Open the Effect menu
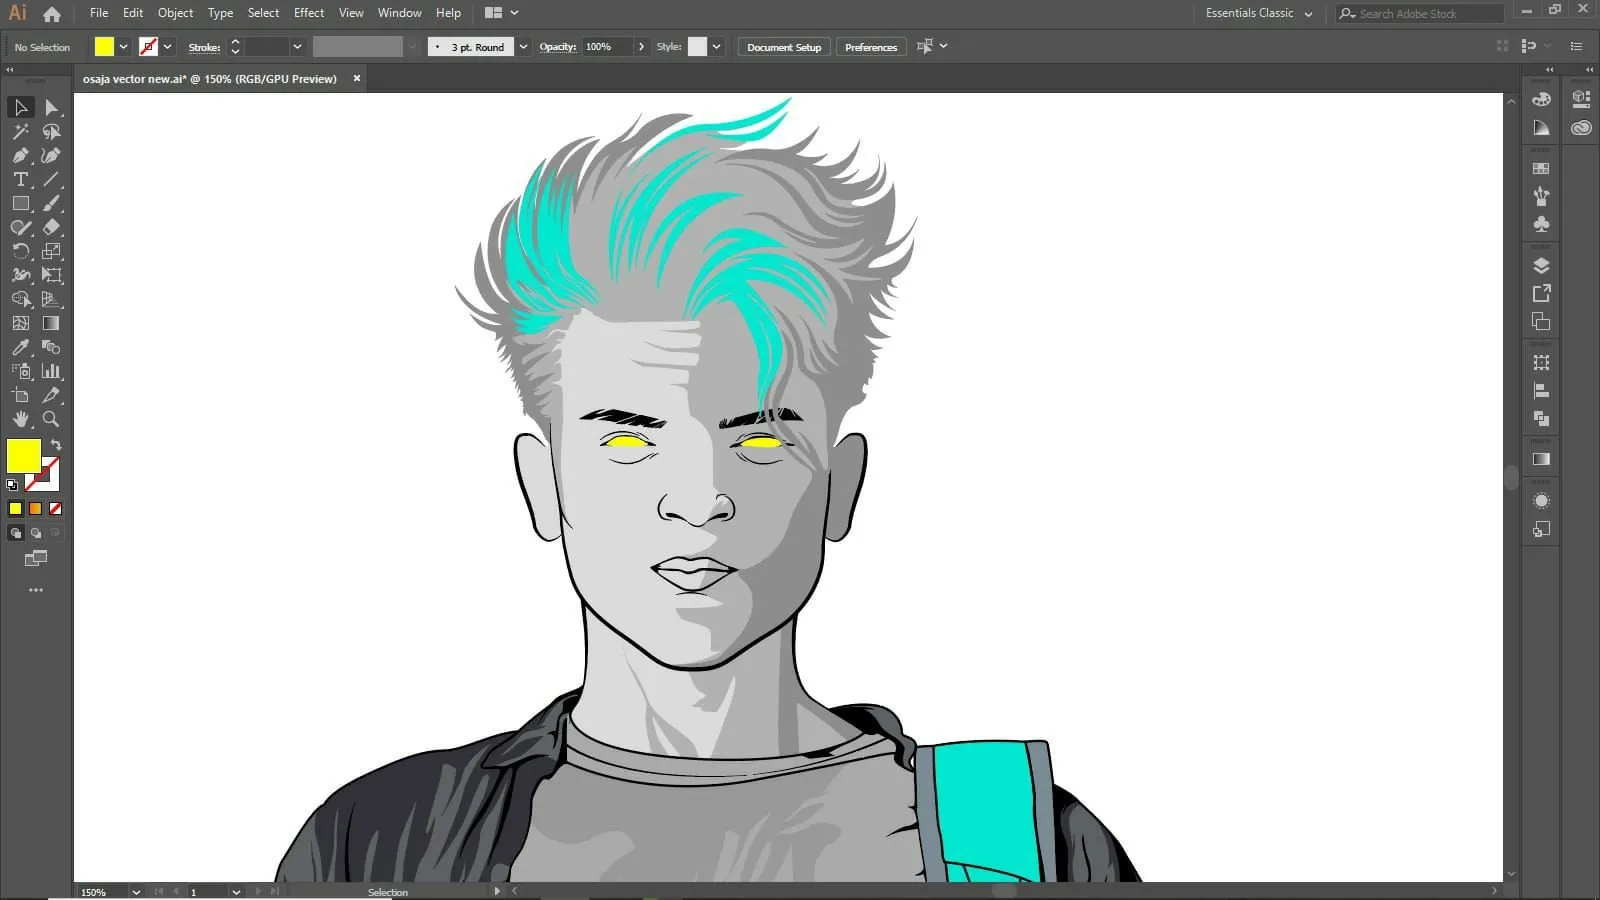1600x900 pixels. [308, 13]
